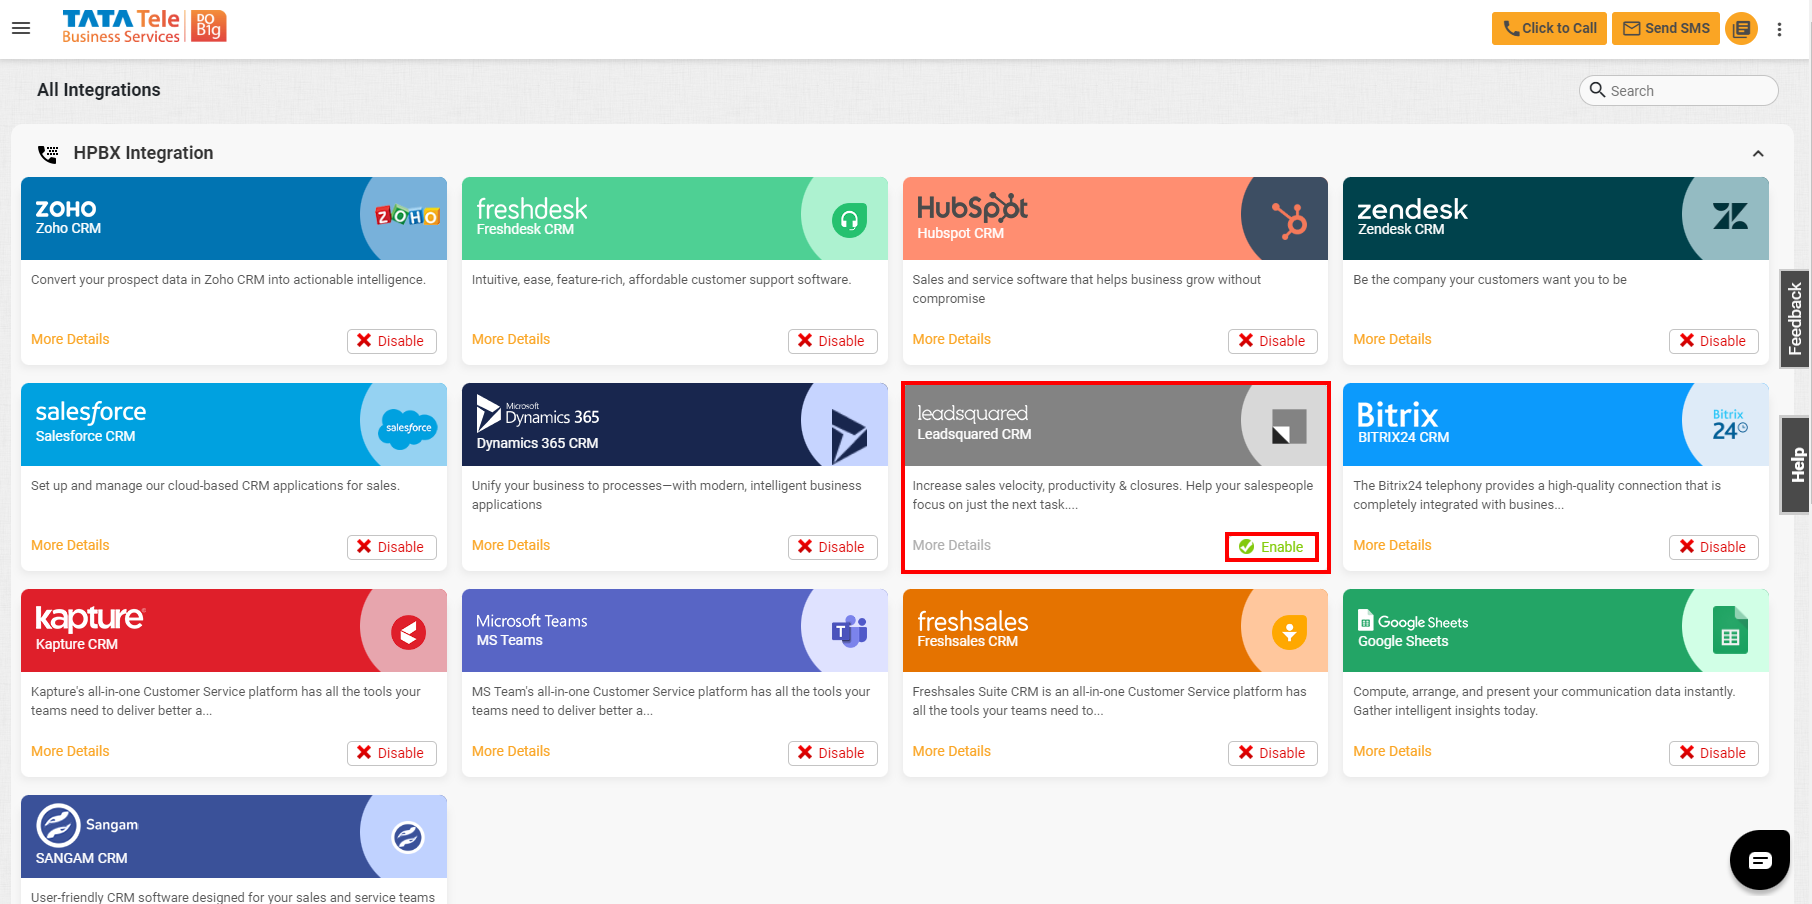Open the Tata Tele Business Services logo
This screenshot has height=904, width=1812.
coord(144,27)
